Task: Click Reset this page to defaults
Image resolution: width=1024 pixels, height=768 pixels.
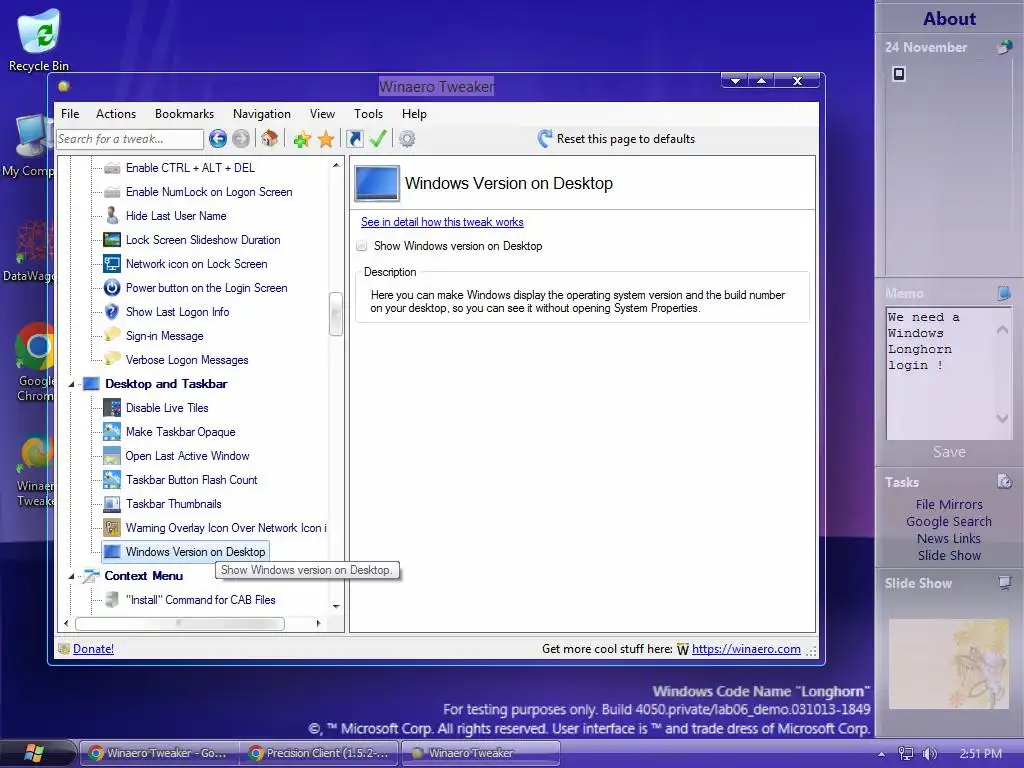Action: click(x=616, y=138)
